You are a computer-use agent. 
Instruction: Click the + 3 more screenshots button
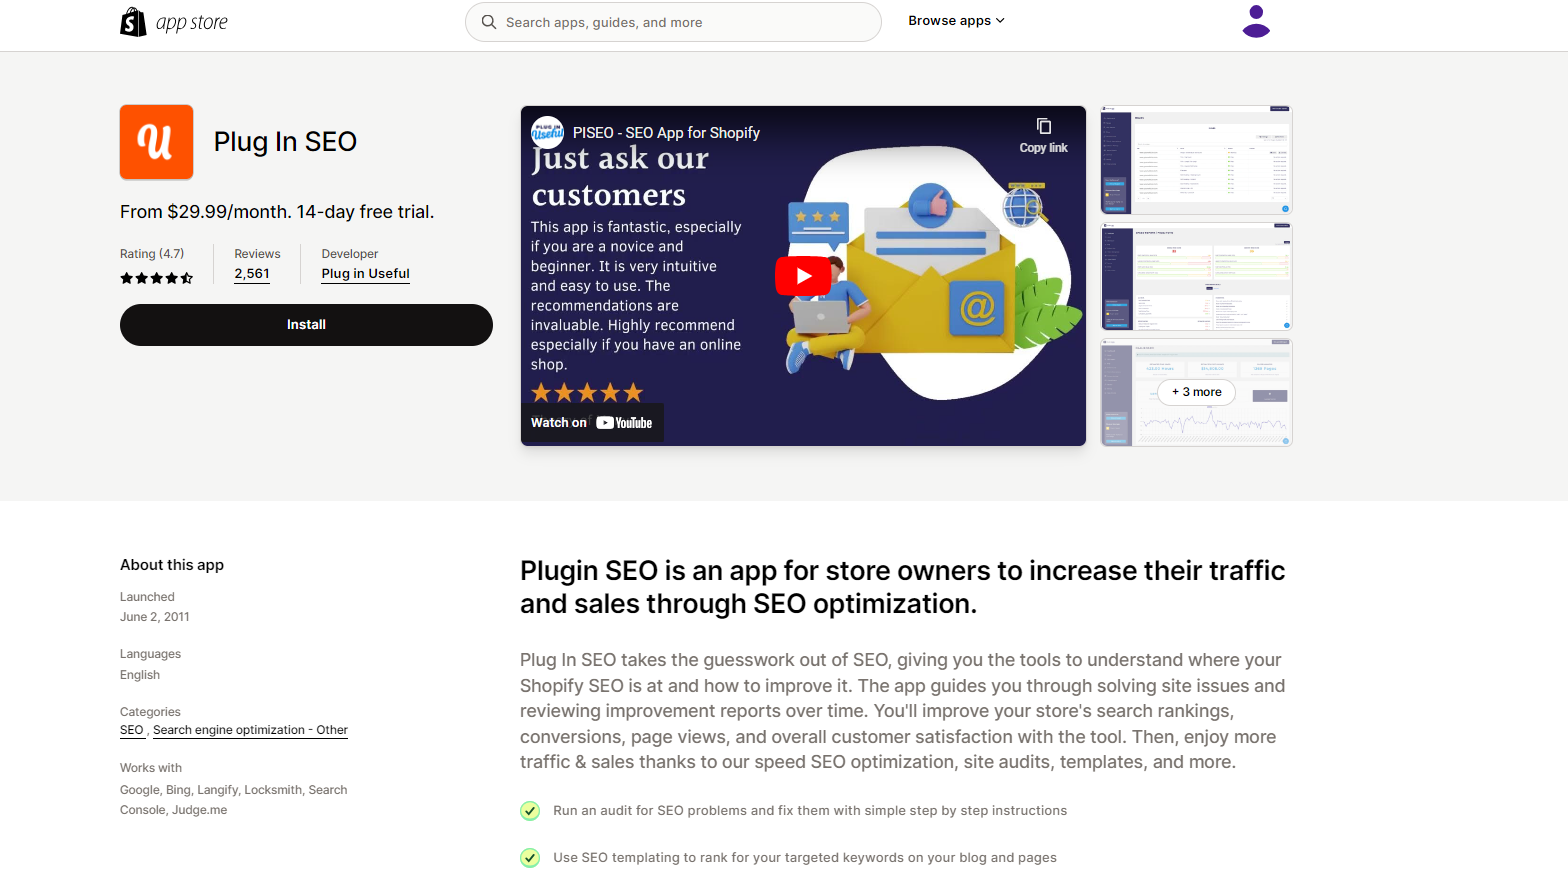click(1196, 392)
